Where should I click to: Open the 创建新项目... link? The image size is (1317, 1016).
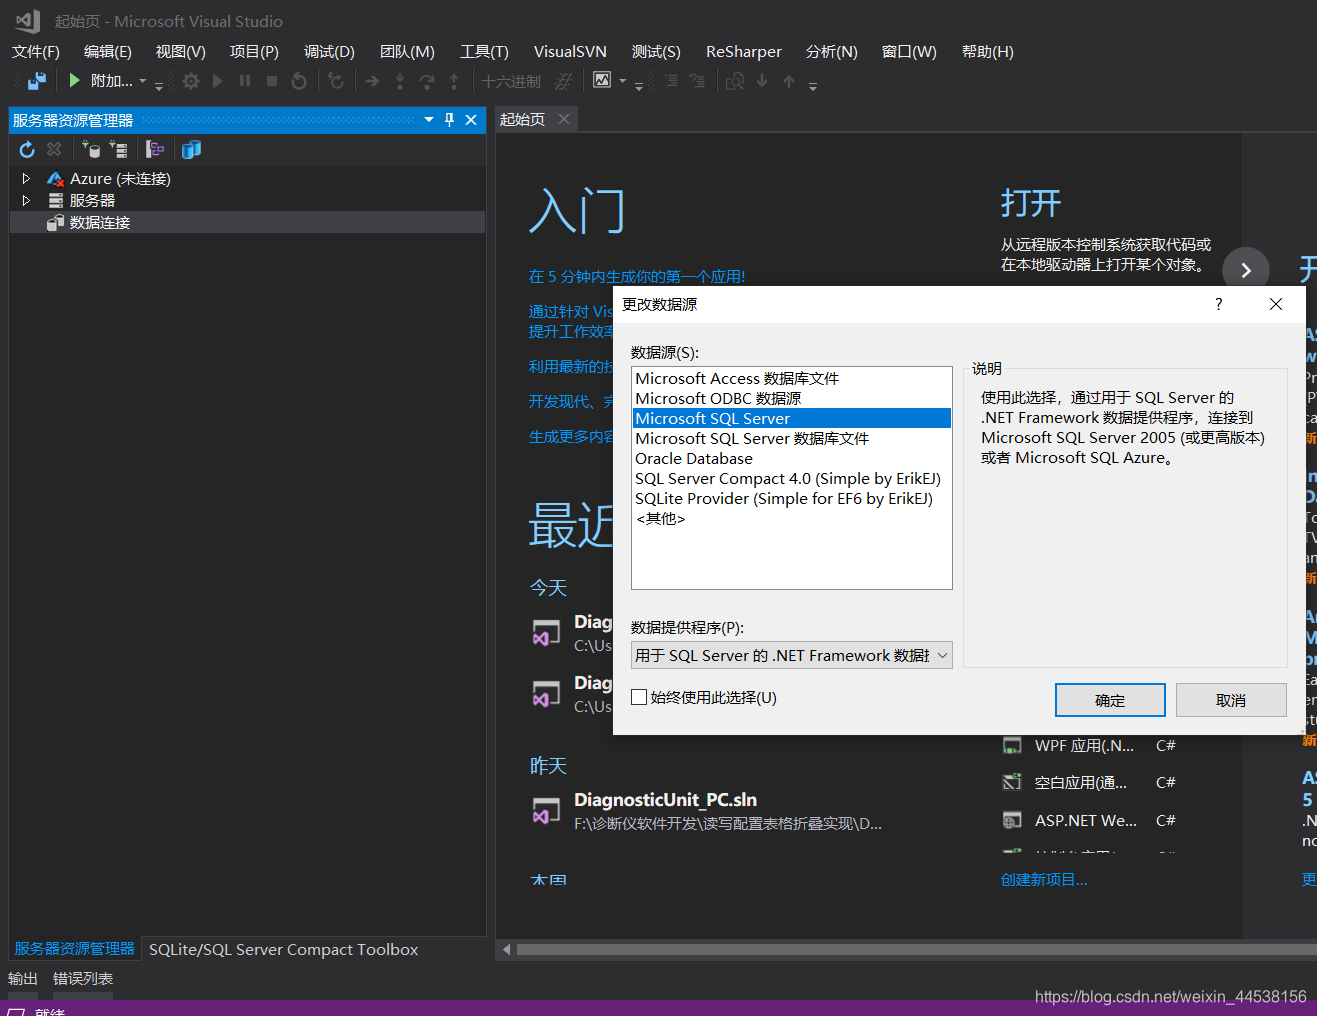pos(1044,879)
